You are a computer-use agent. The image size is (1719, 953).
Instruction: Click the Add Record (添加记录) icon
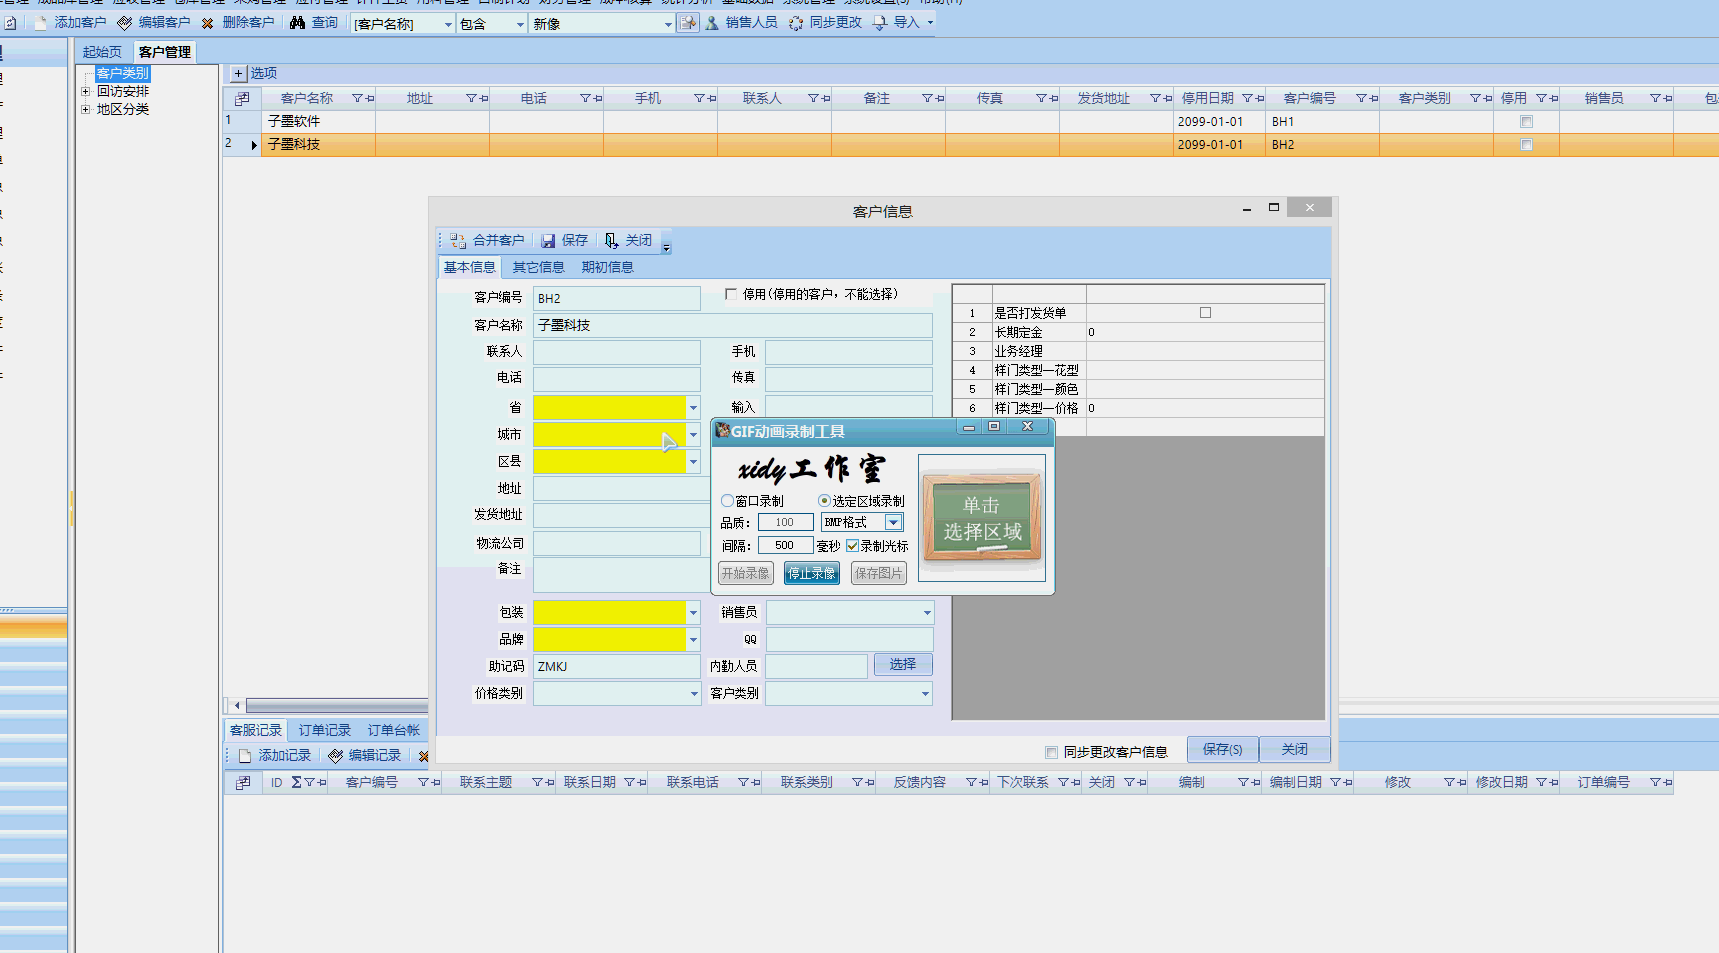click(245, 756)
